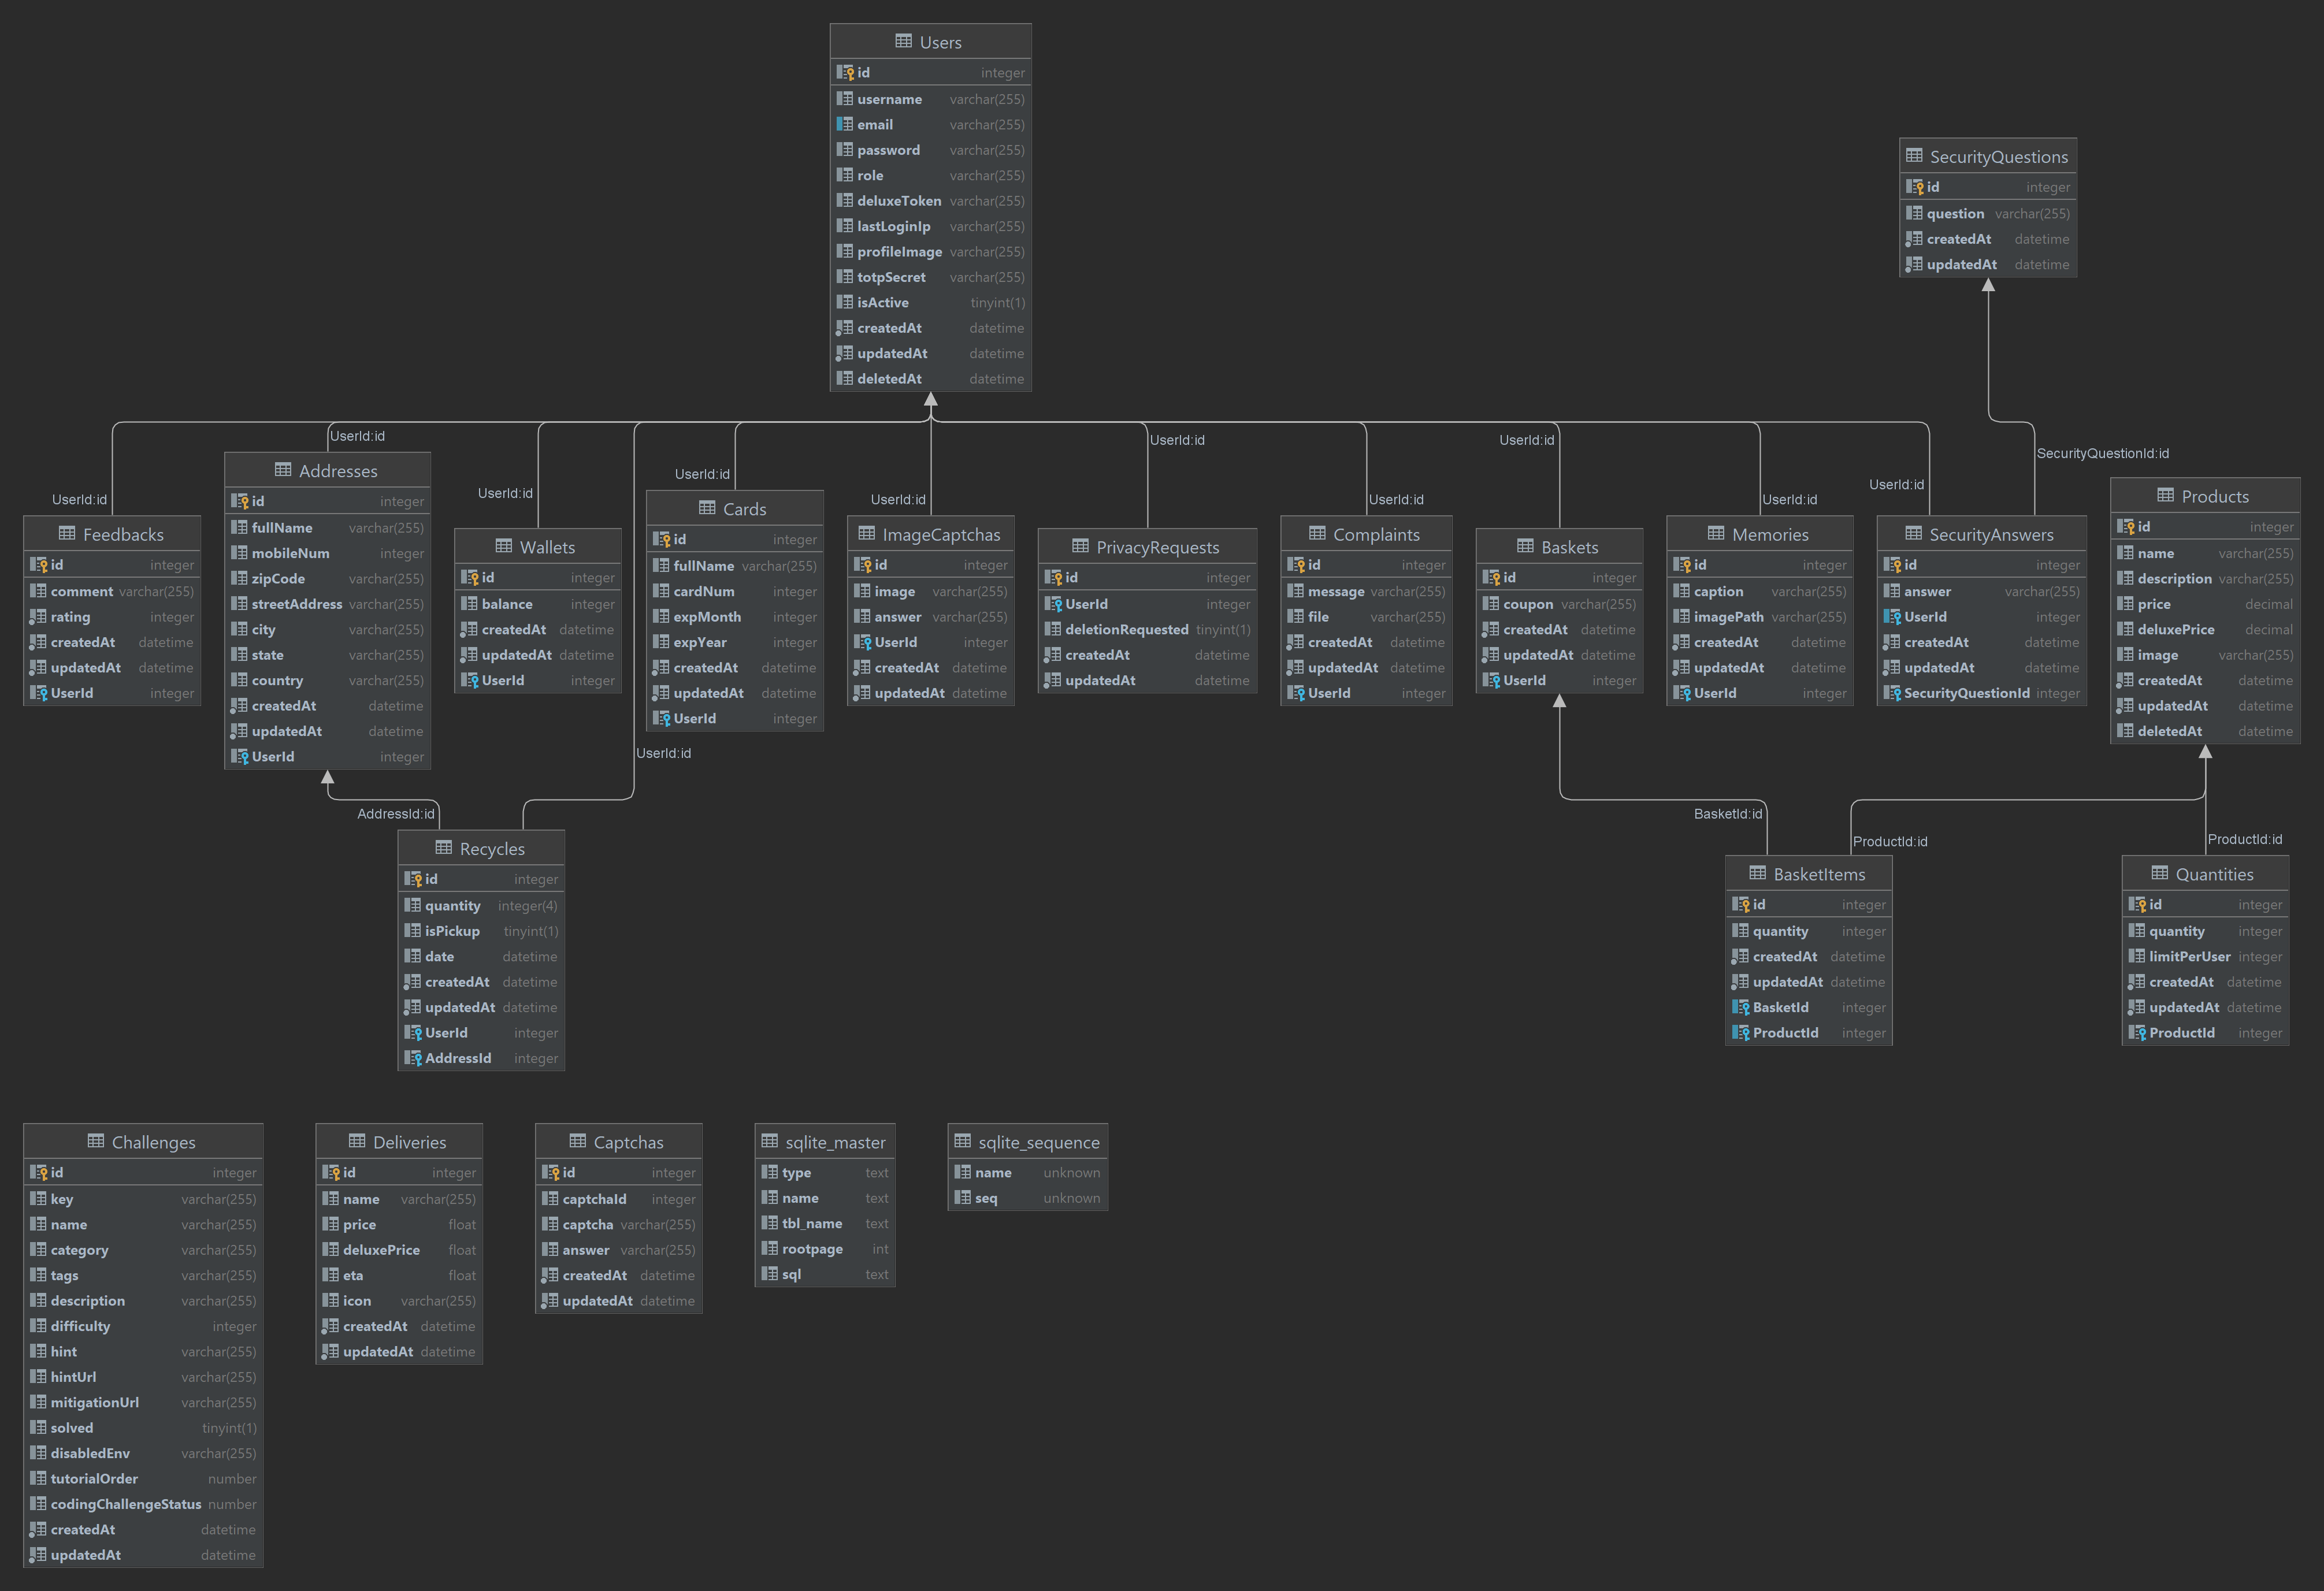Click the table icon beside the Deliveries title
Image resolution: width=2324 pixels, height=1591 pixels.
357,1141
